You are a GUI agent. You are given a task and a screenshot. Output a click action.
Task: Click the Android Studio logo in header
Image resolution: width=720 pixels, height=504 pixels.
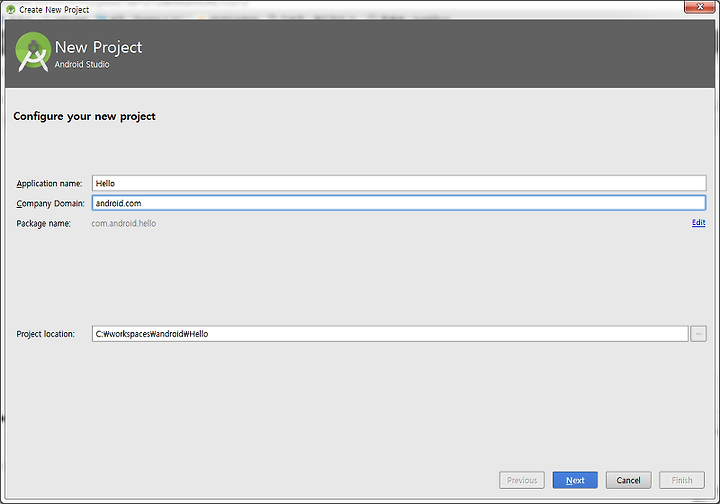pyautogui.click(x=33, y=52)
